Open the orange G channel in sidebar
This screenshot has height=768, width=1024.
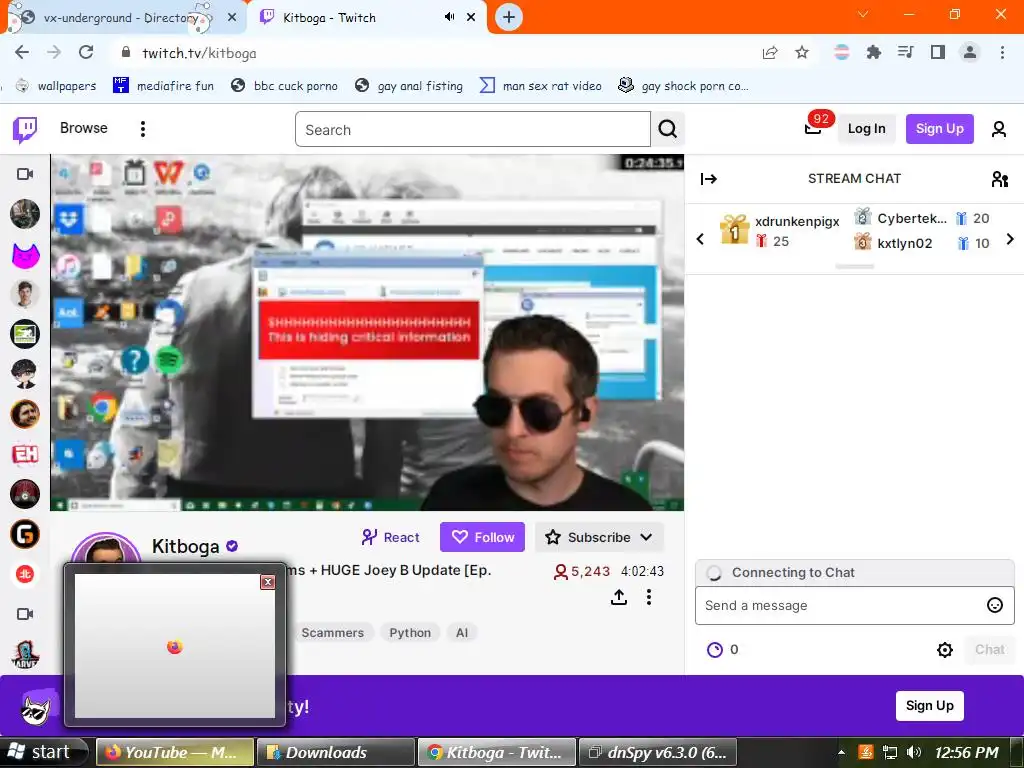25,534
